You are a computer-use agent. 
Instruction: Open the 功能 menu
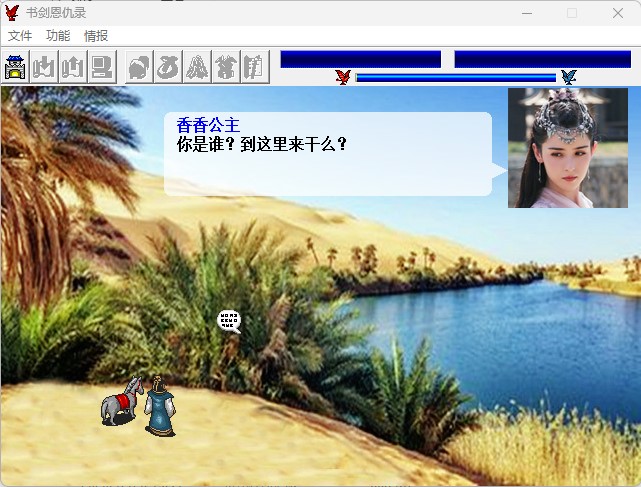pos(58,36)
